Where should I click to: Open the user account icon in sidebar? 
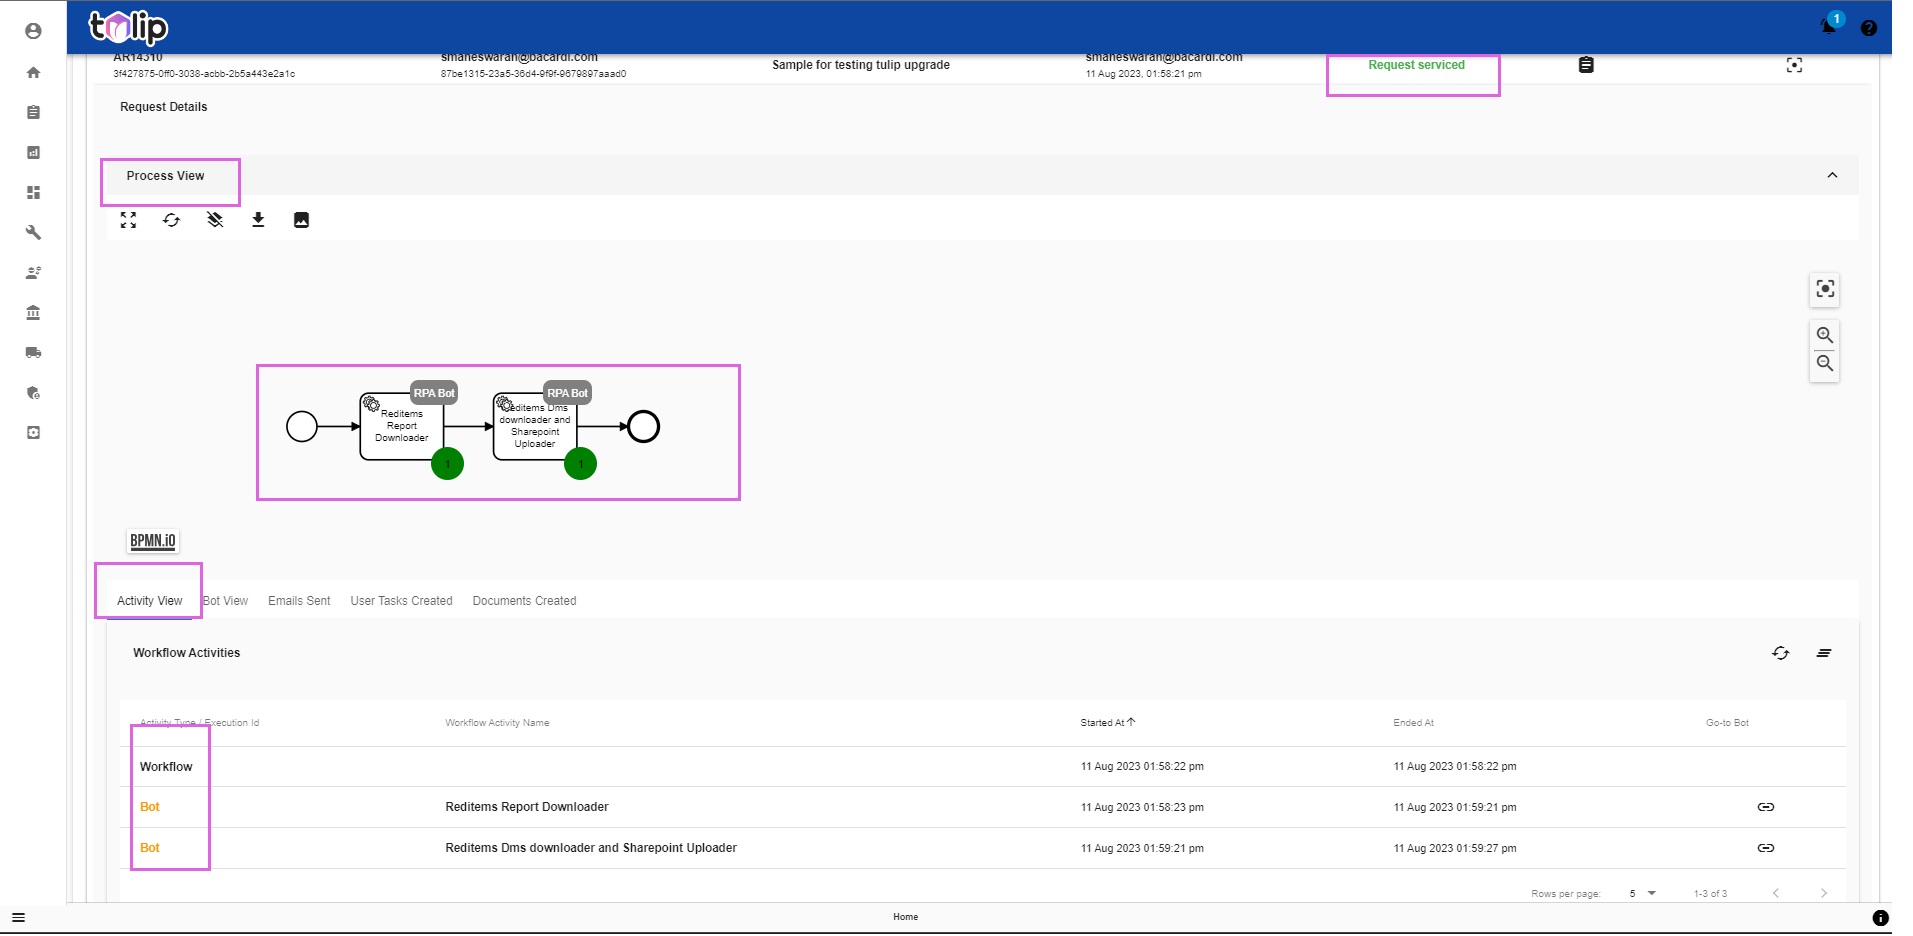[33, 31]
